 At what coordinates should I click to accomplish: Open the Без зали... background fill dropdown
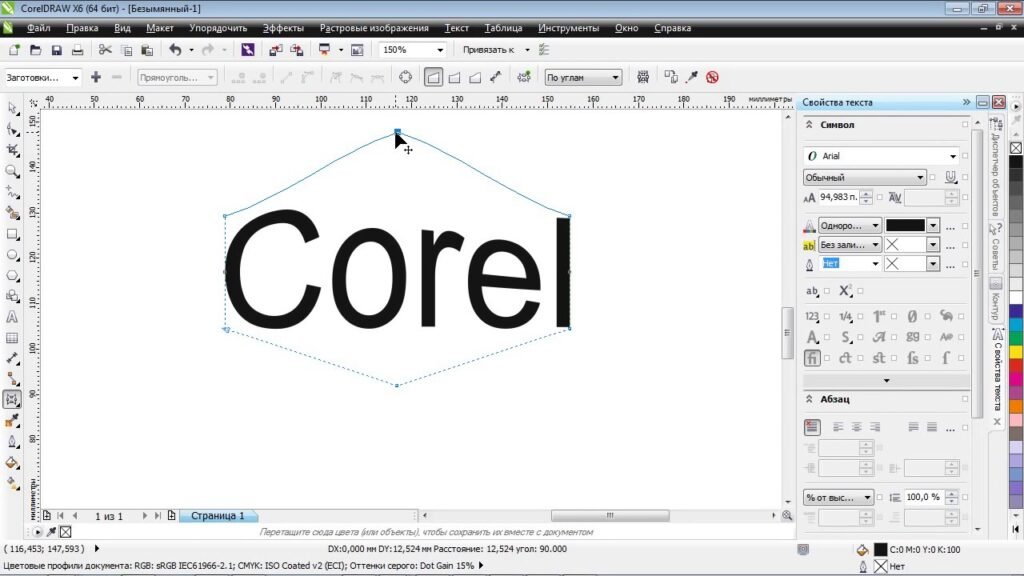850,244
